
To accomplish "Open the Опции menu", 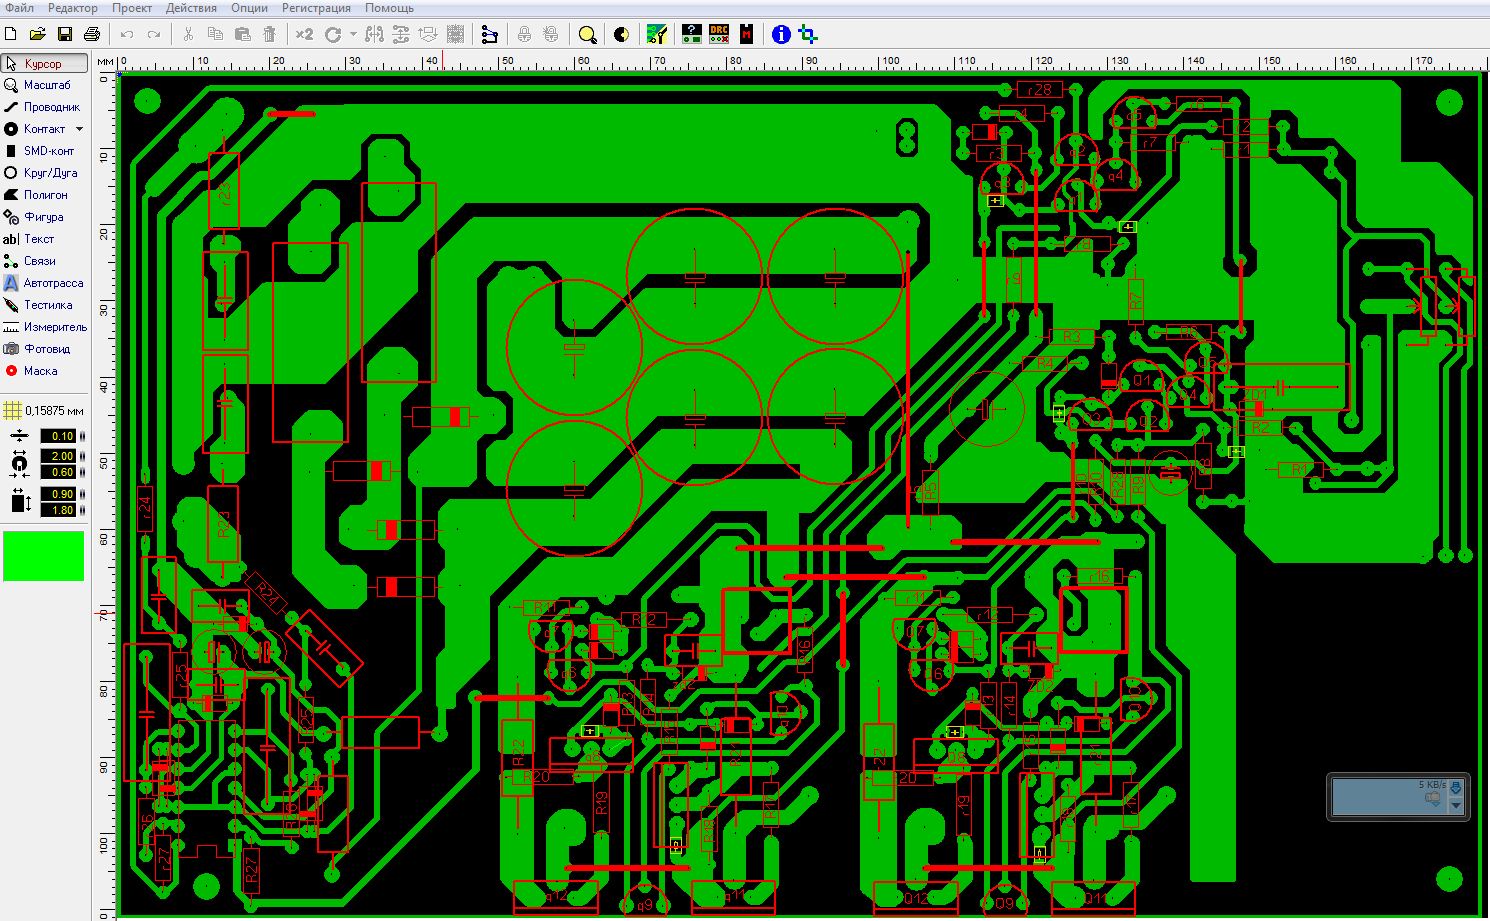I will (249, 7).
